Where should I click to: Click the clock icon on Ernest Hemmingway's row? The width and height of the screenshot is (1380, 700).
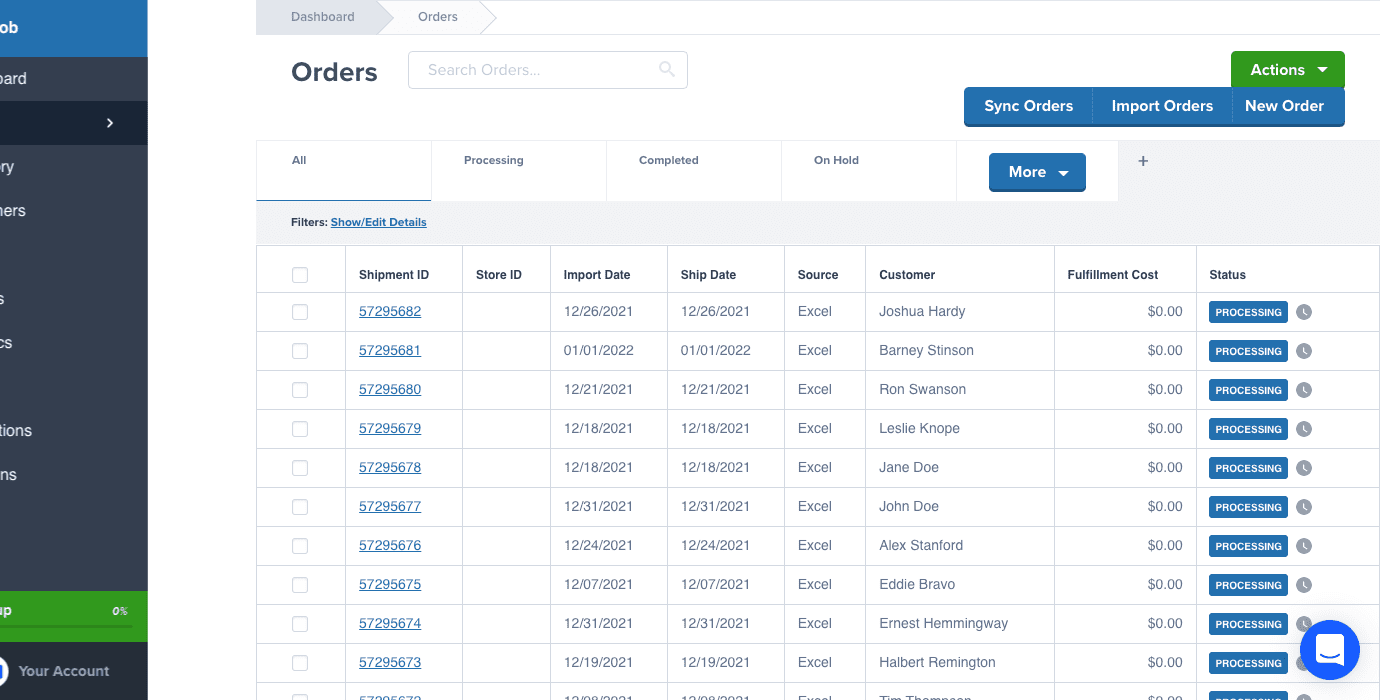(1304, 623)
